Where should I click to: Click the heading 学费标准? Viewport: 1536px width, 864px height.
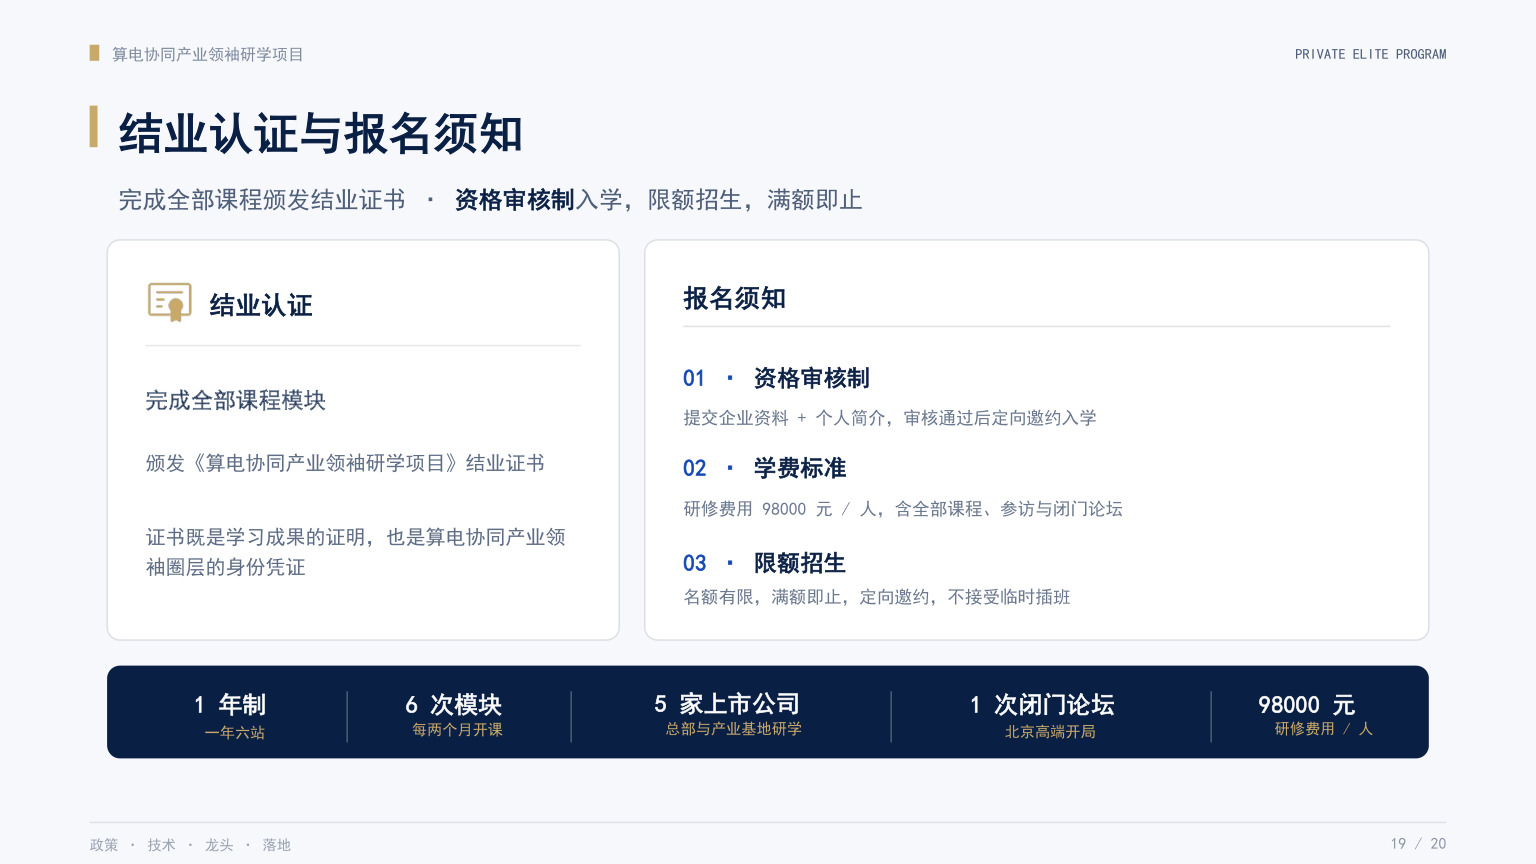click(800, 468)
